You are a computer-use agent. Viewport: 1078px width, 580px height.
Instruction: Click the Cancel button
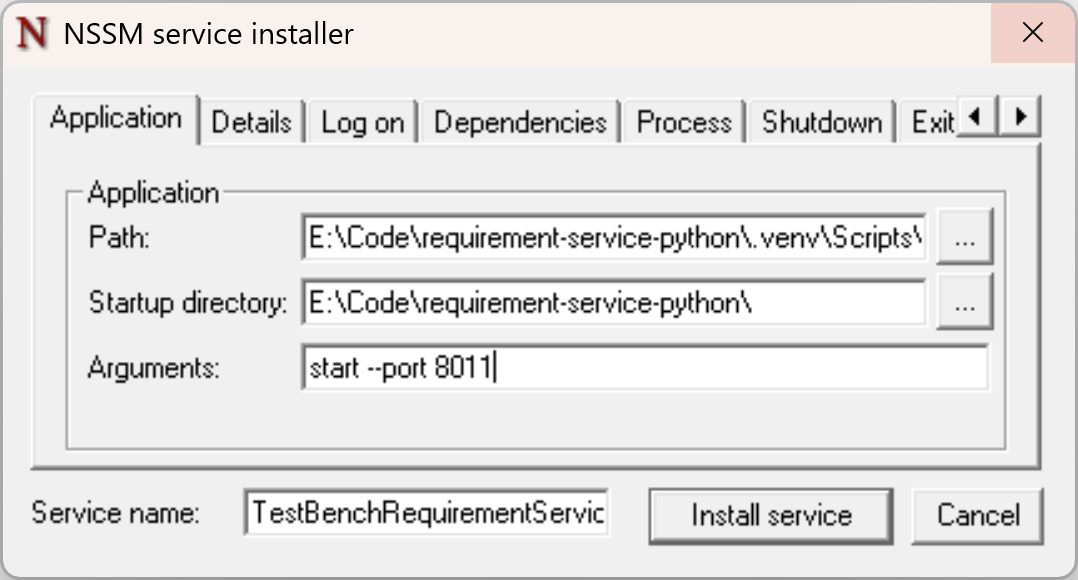coord(977,515)
